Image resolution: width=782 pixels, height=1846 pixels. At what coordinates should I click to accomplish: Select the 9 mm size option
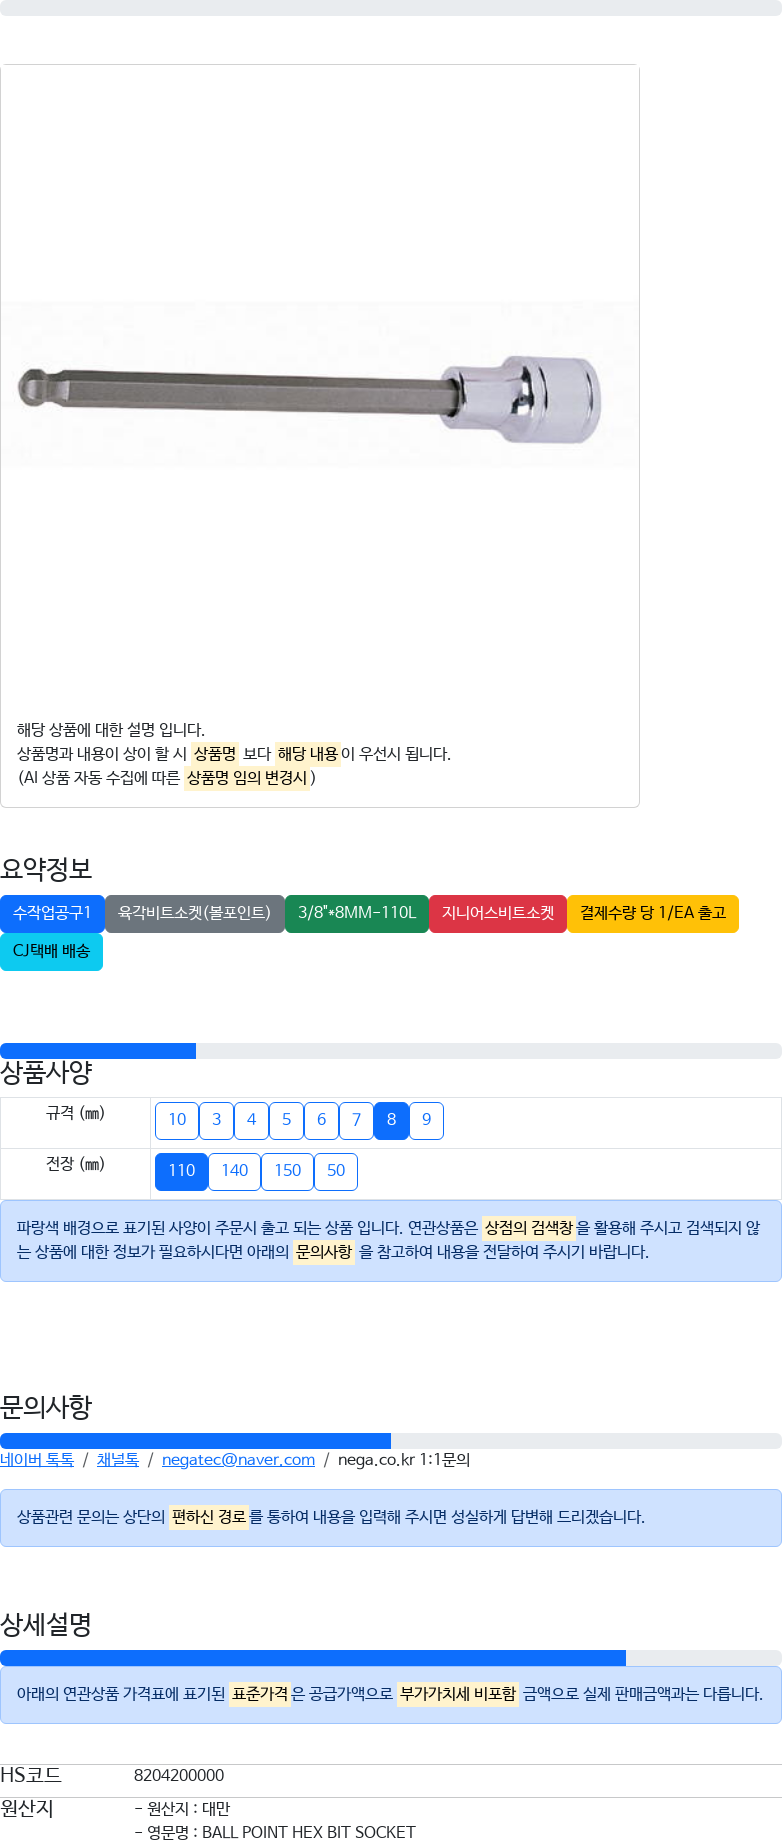[426, 1120]
